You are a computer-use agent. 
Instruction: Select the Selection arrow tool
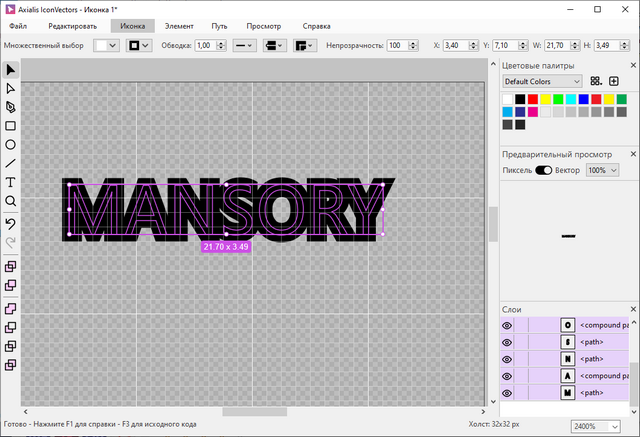coord(11,70)
